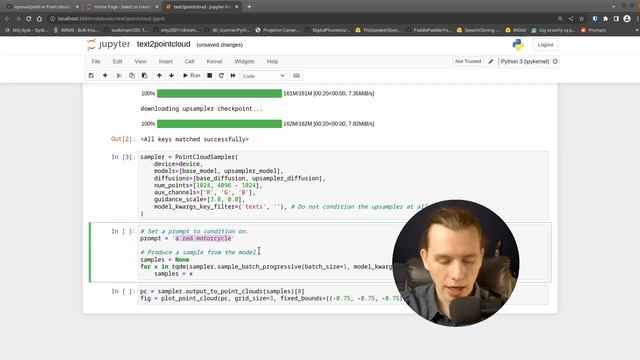The image size is (640, 360).
Task: Open the Kernel menu
Action: coord(214,61)
